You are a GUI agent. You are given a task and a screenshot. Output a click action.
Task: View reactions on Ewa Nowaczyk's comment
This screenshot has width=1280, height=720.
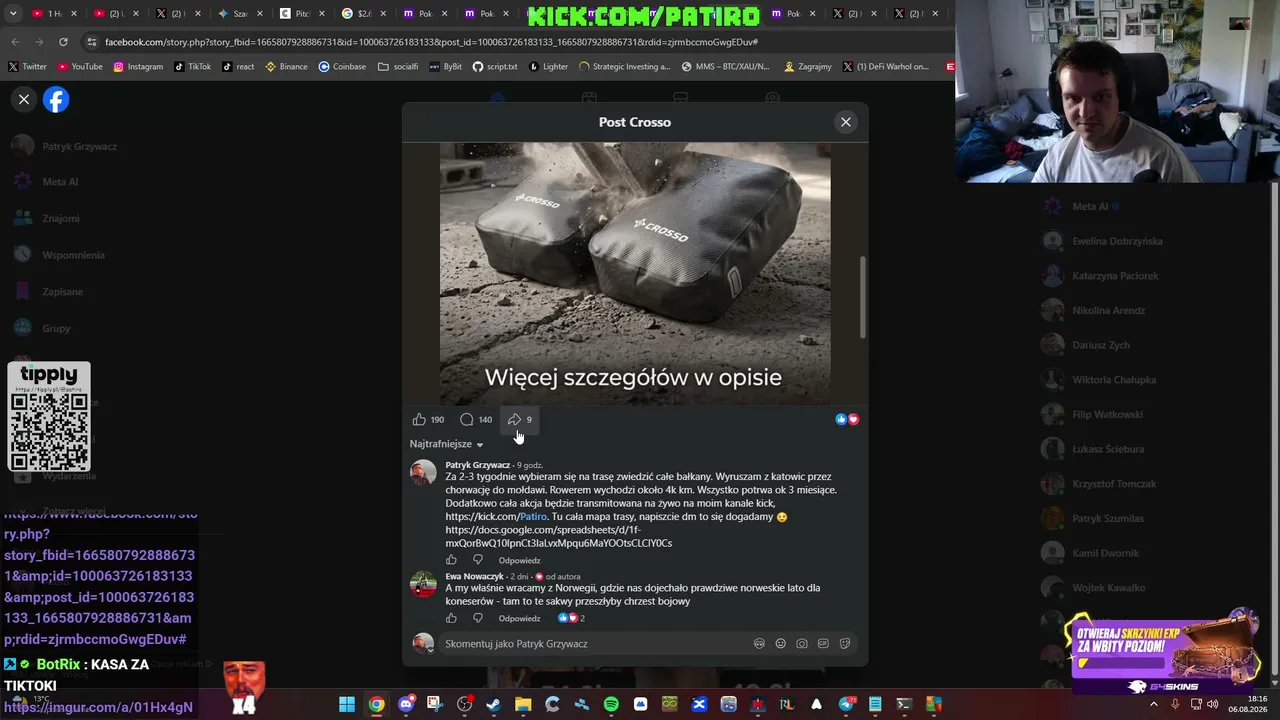pos(572,618)
